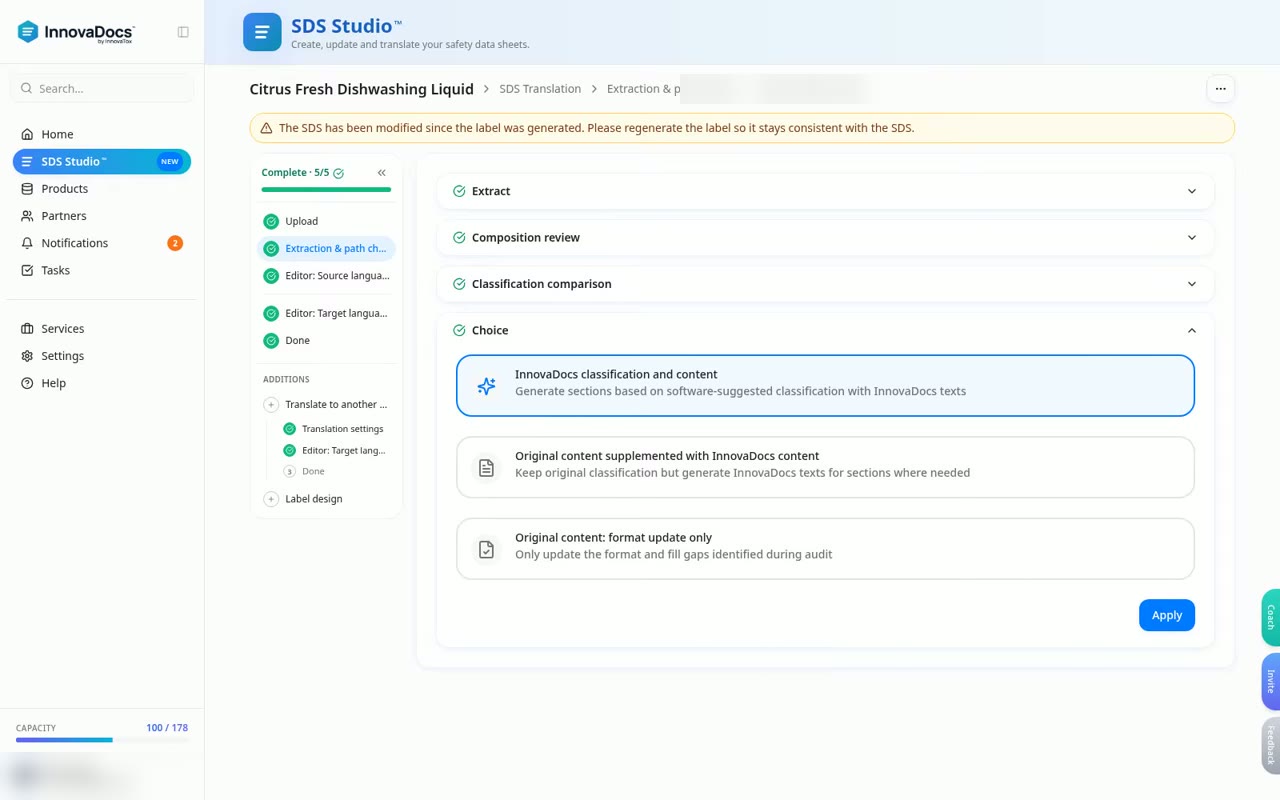Open the Translation settings sub-step

point(336,429)
